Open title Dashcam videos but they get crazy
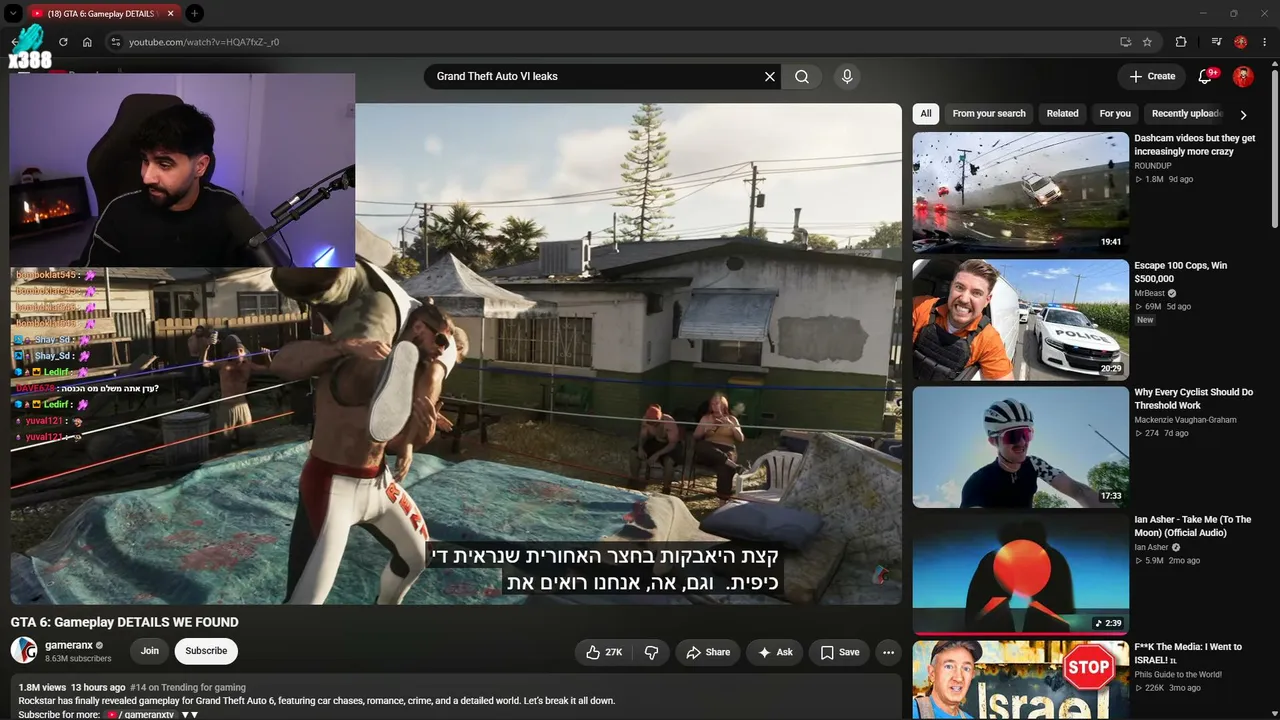 coord(1194,145)
